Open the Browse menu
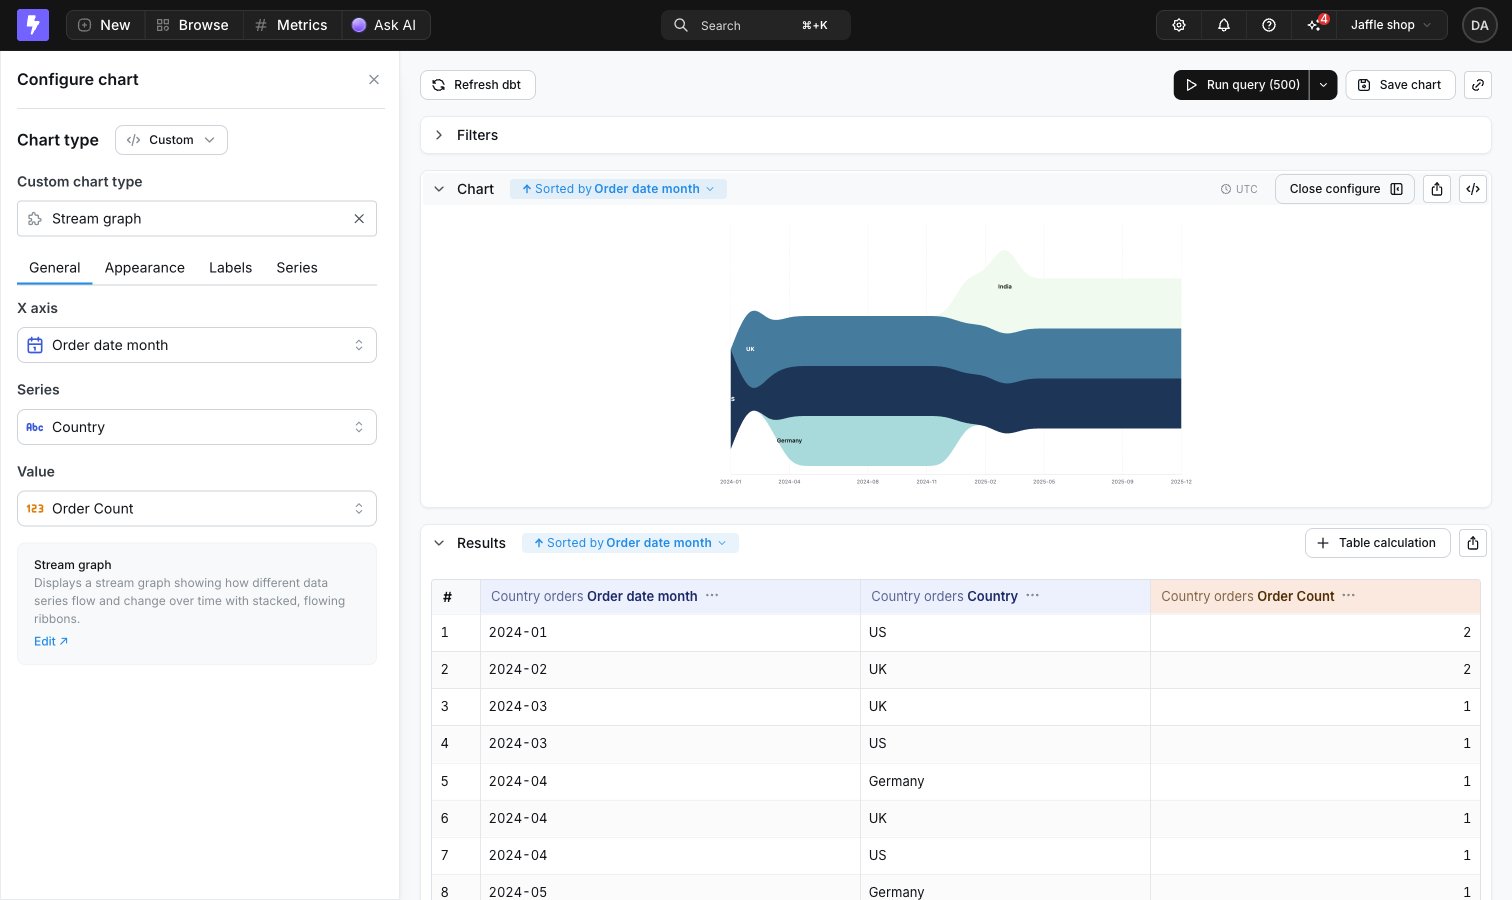 click(193, 25)
